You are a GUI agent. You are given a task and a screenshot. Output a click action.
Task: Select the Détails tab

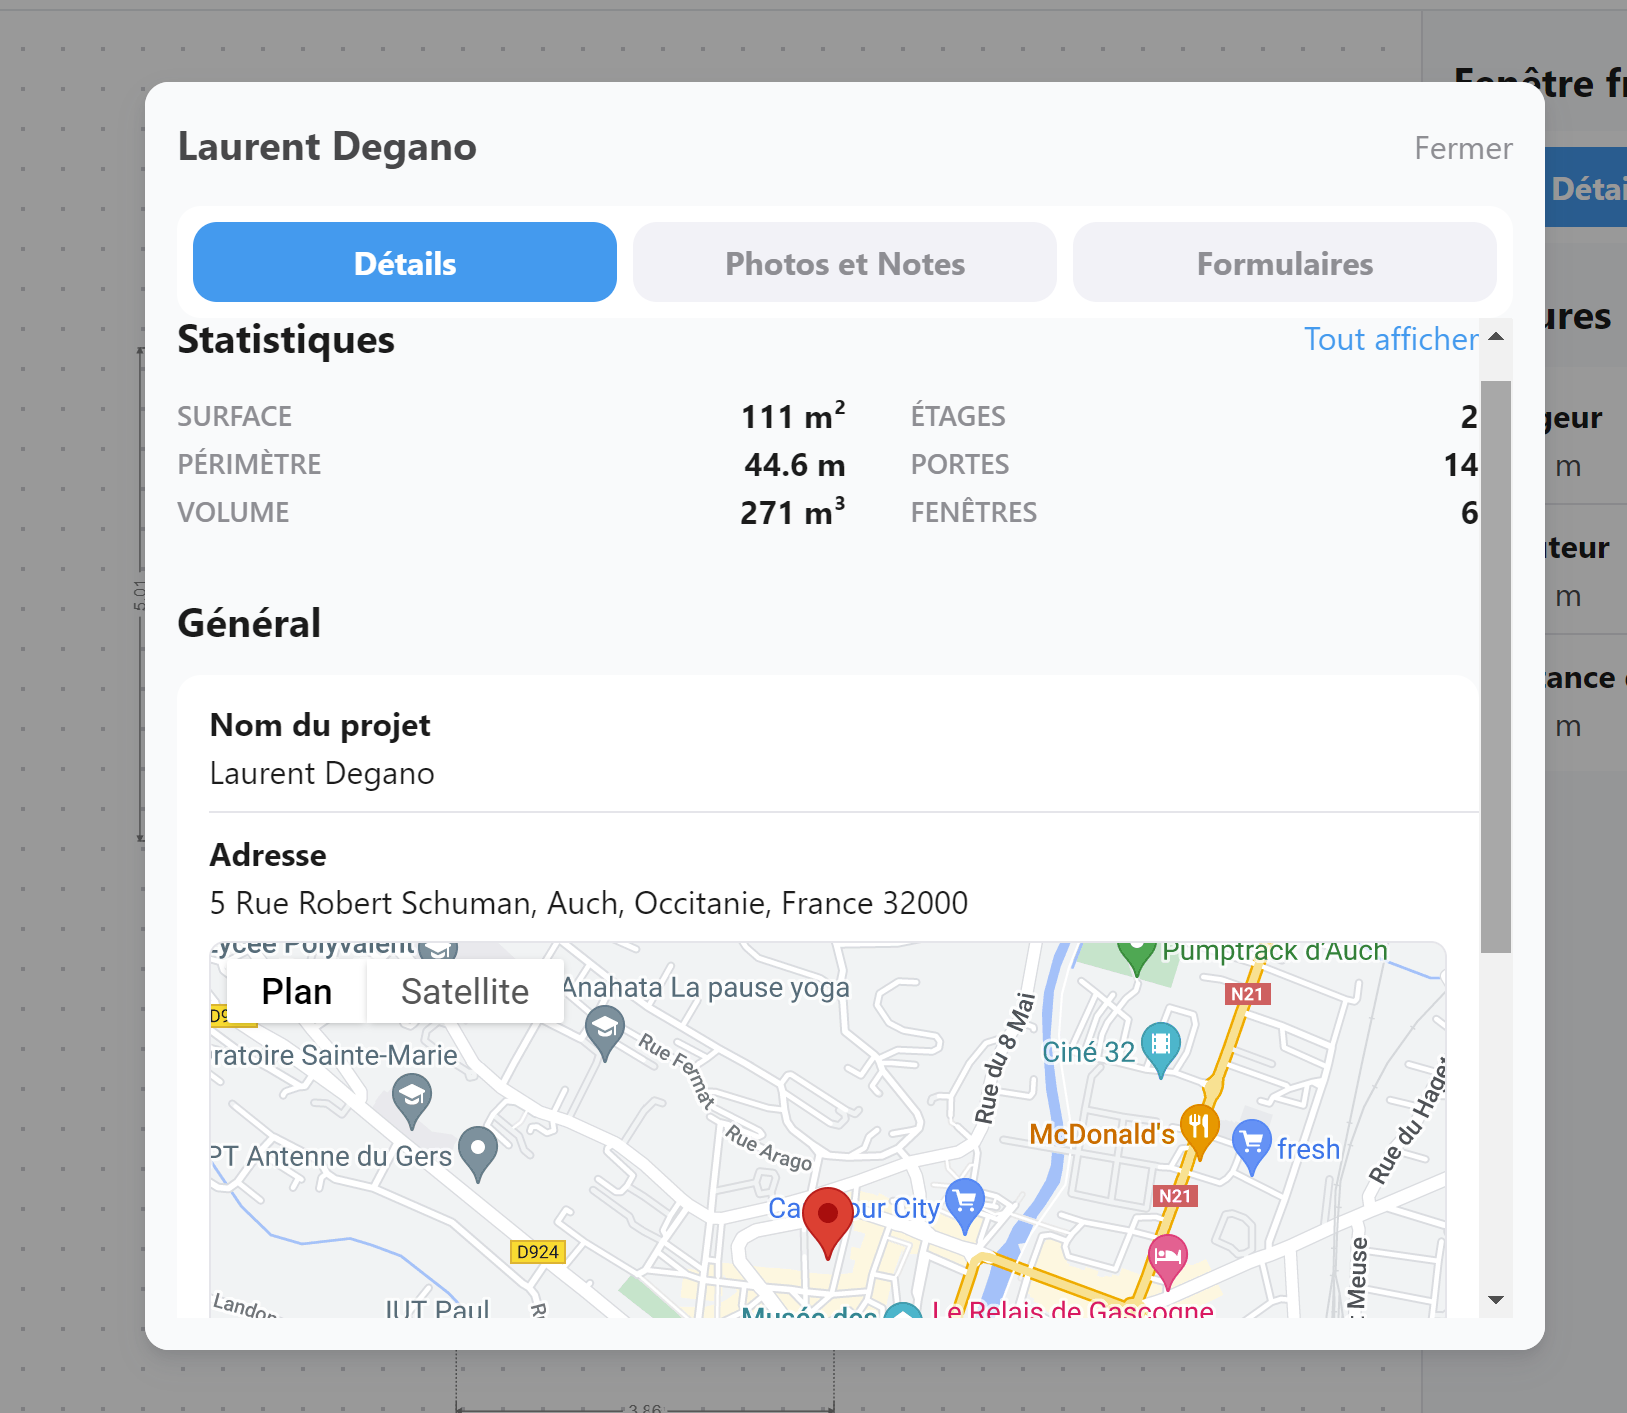coord(404,262)
